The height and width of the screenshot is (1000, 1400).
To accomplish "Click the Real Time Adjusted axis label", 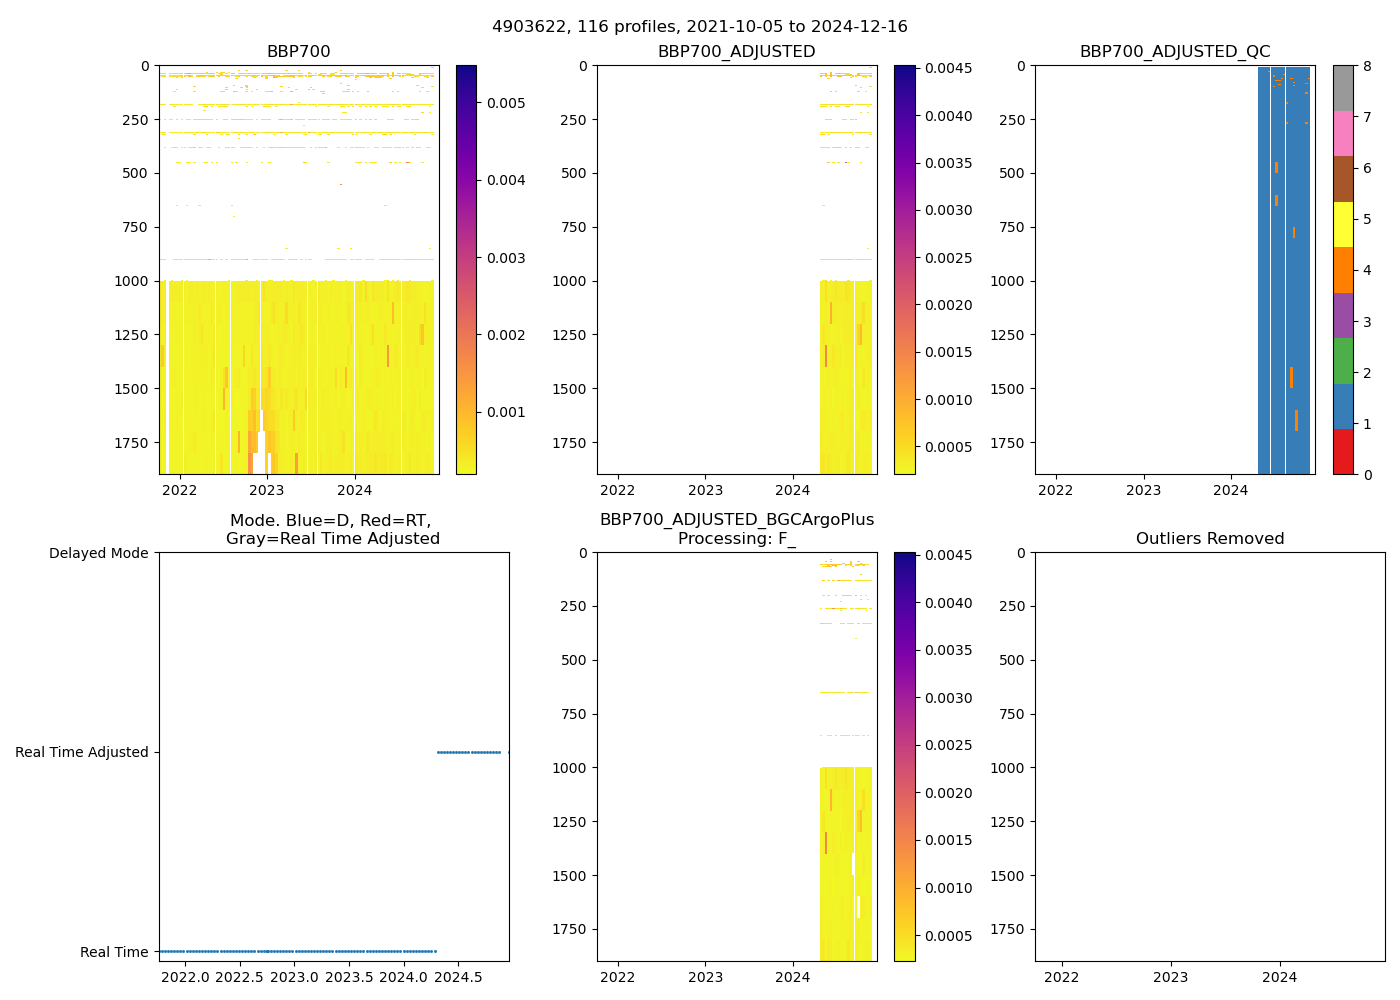I will point(81,753).
